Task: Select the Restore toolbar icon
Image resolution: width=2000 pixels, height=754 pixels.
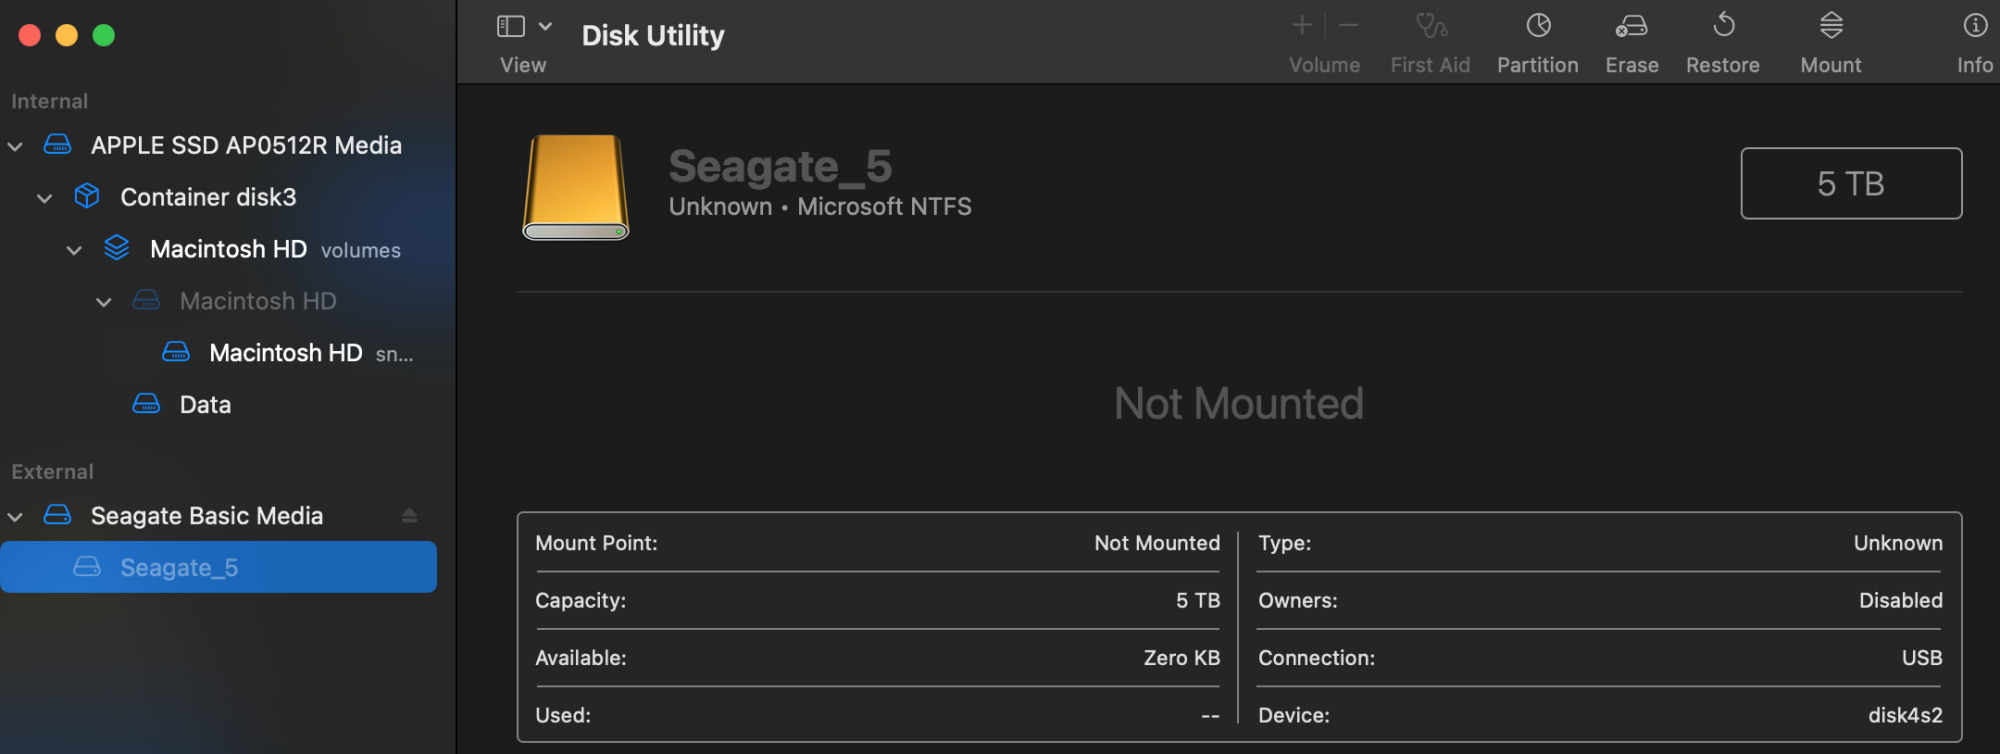Action: [x=1723, y=26]
